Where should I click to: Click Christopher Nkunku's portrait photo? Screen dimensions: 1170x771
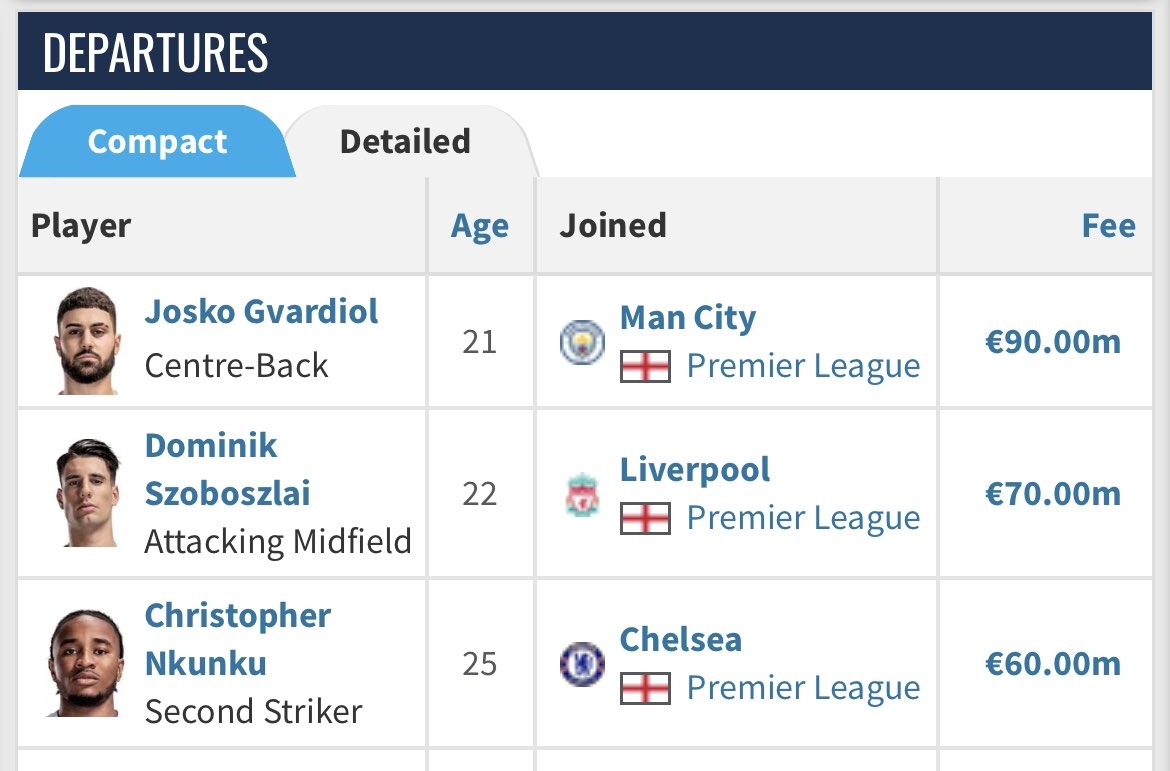86,663
